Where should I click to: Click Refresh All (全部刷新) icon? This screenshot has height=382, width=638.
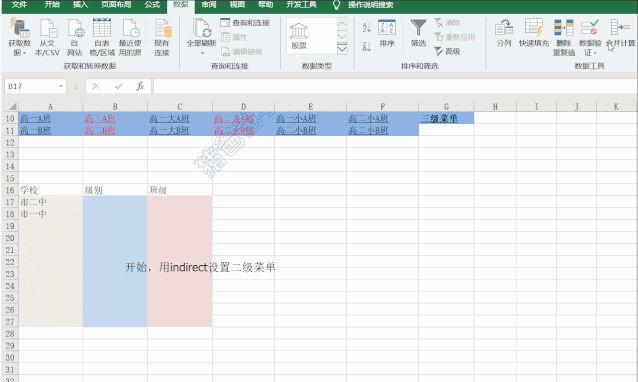(201, 28)
